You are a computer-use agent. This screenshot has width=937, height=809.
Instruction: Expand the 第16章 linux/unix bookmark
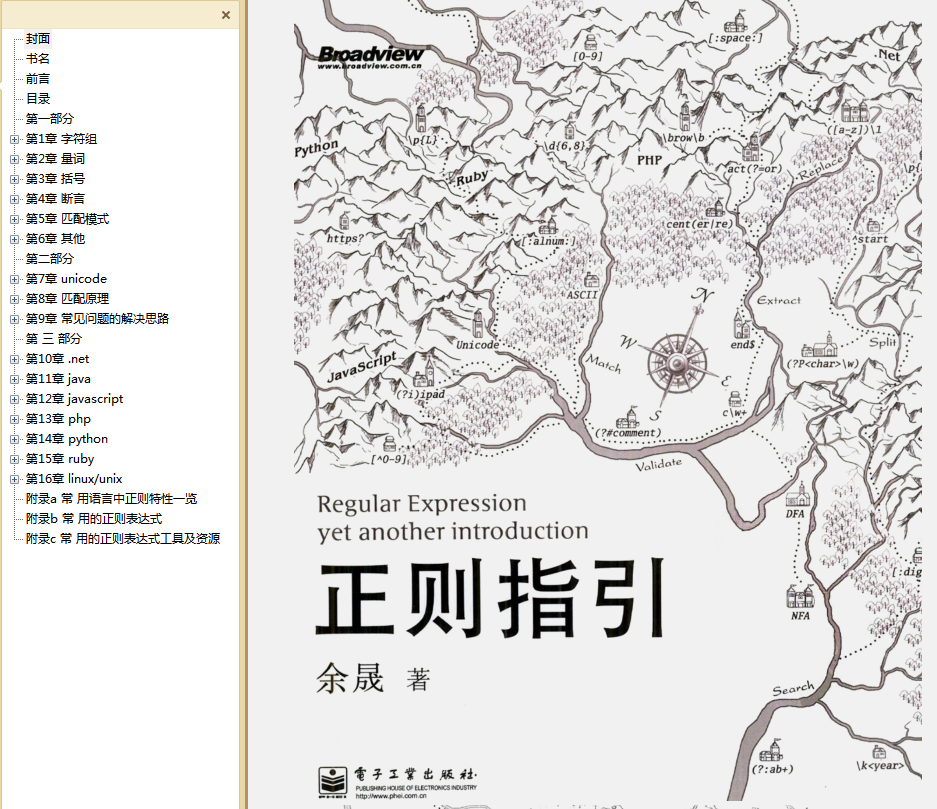(14, 479)
